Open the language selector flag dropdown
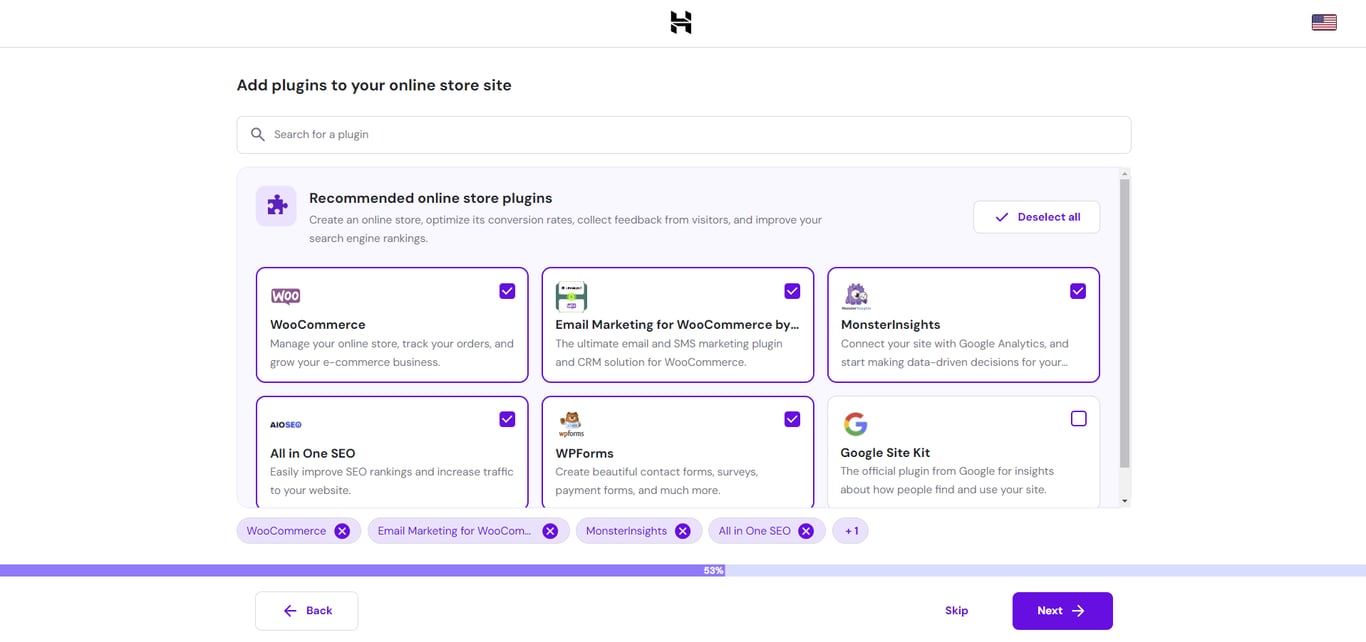Screen dimensions: 1366x642 click(x=1323, y=21)
